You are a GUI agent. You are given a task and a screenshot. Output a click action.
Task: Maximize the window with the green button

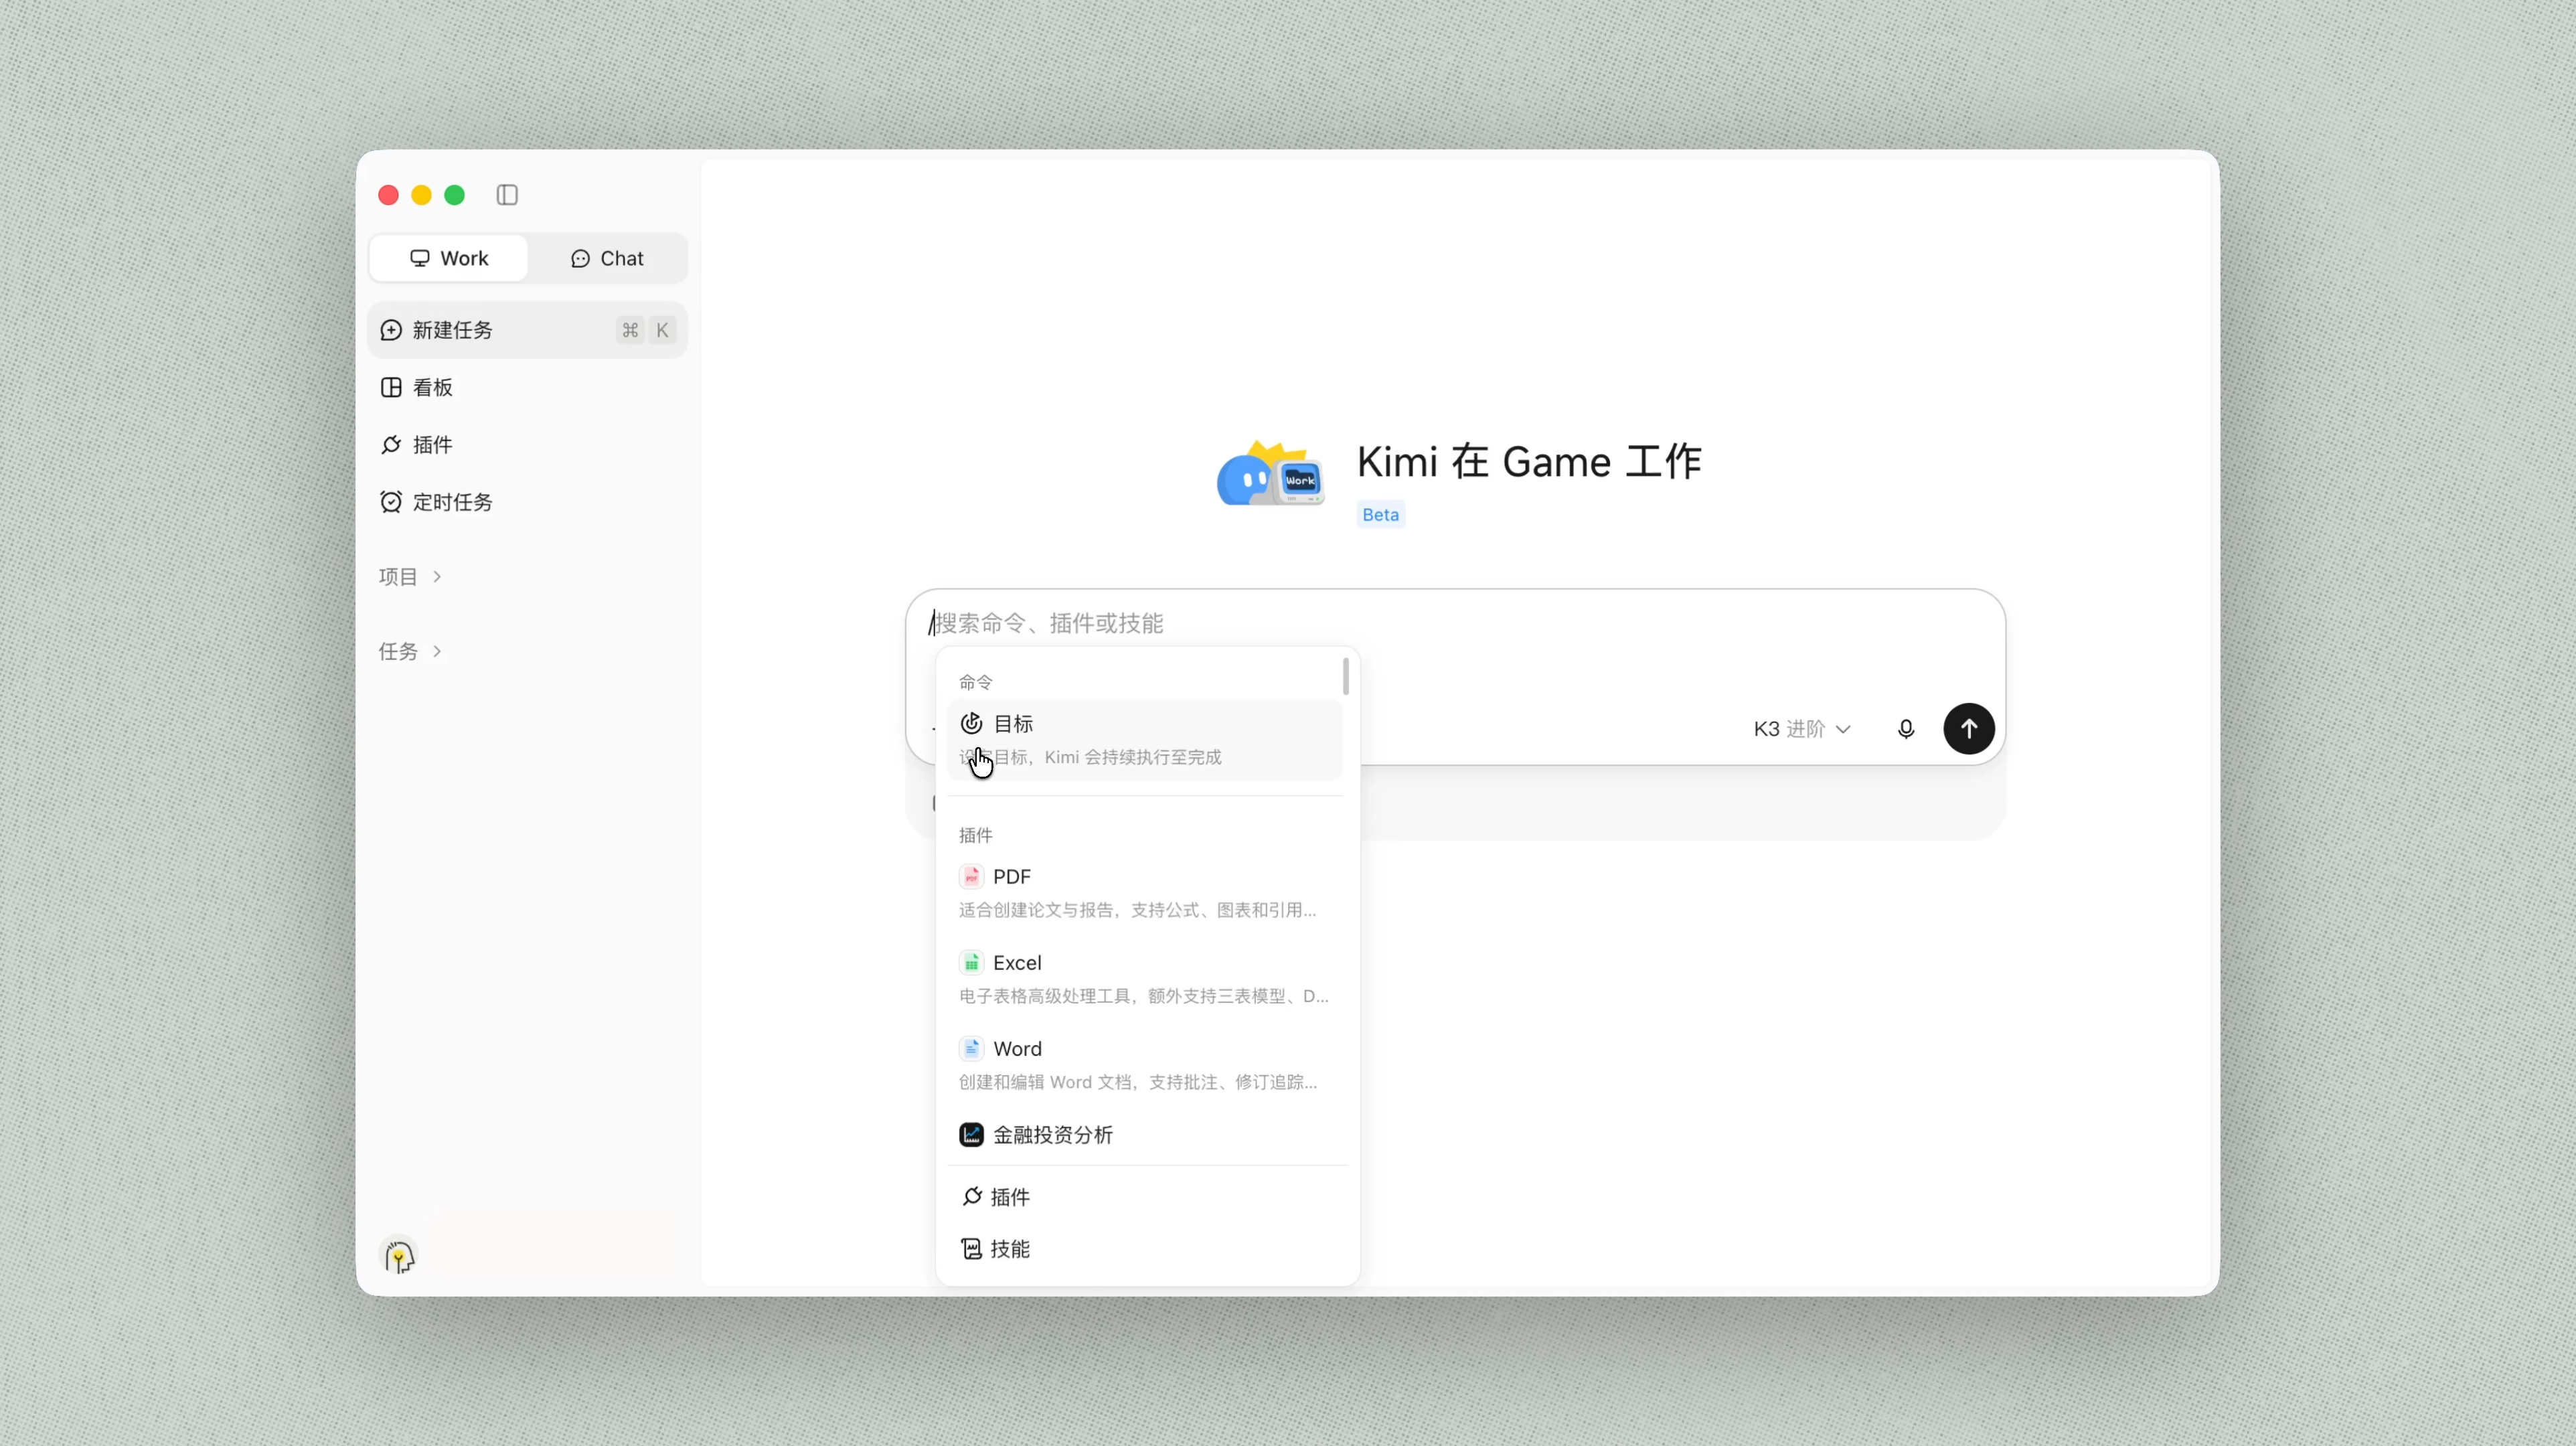point(455,195)
